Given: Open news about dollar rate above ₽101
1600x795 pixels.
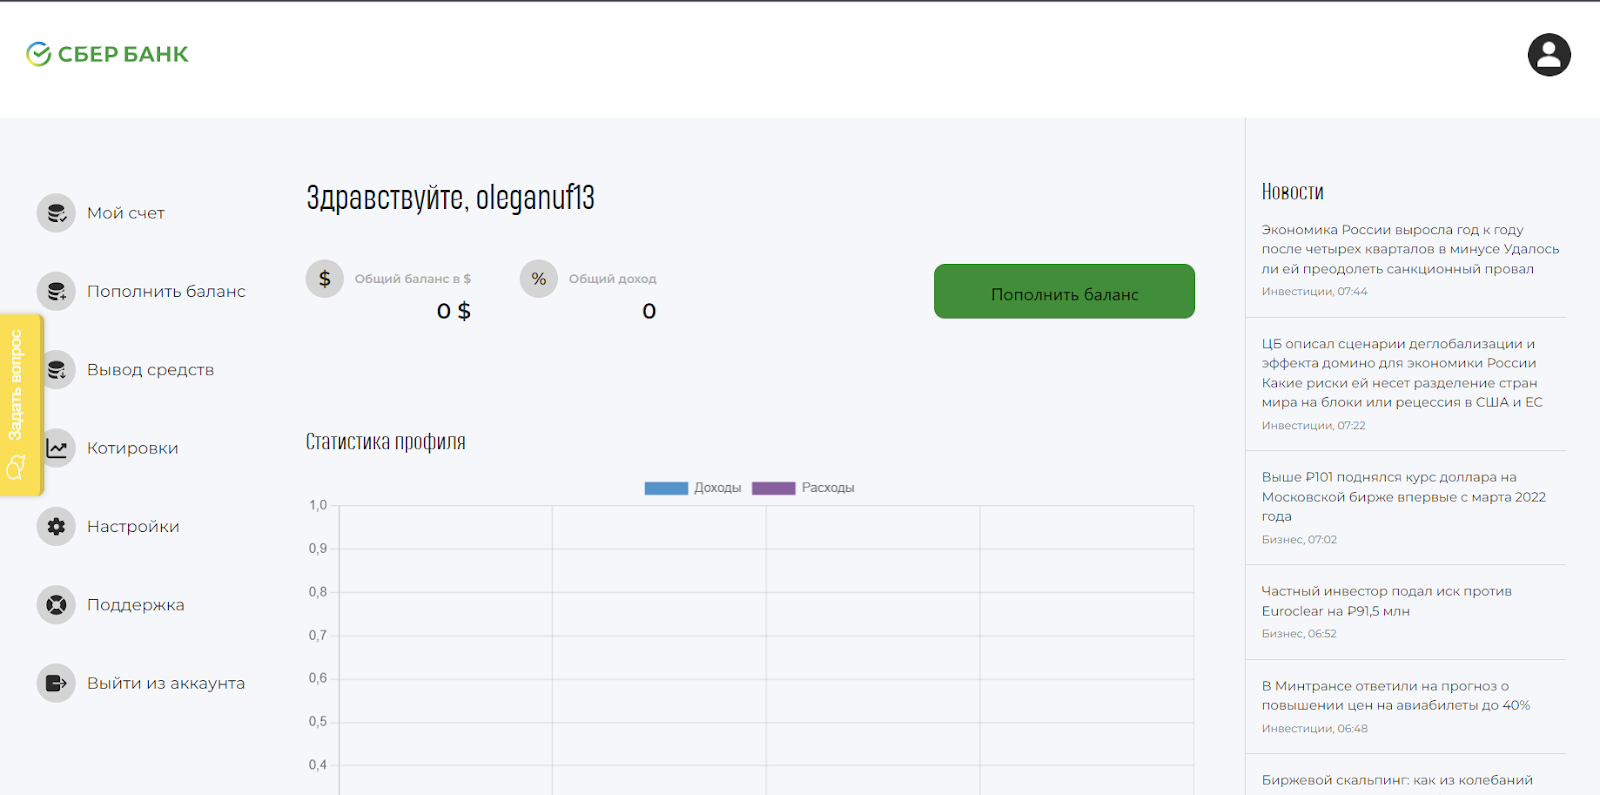Looking at the screenshot, I should click(1404, 497).
